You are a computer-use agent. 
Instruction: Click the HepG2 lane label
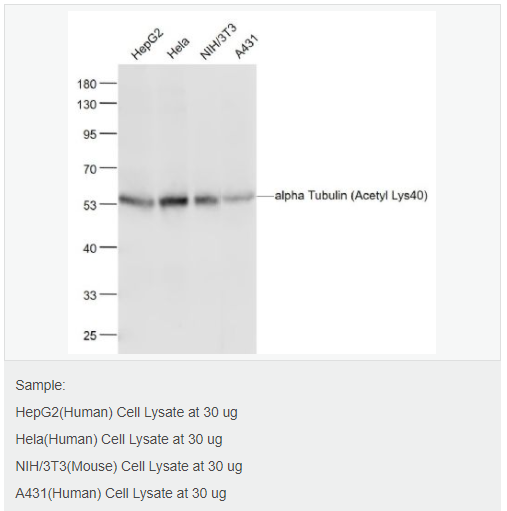147,44
